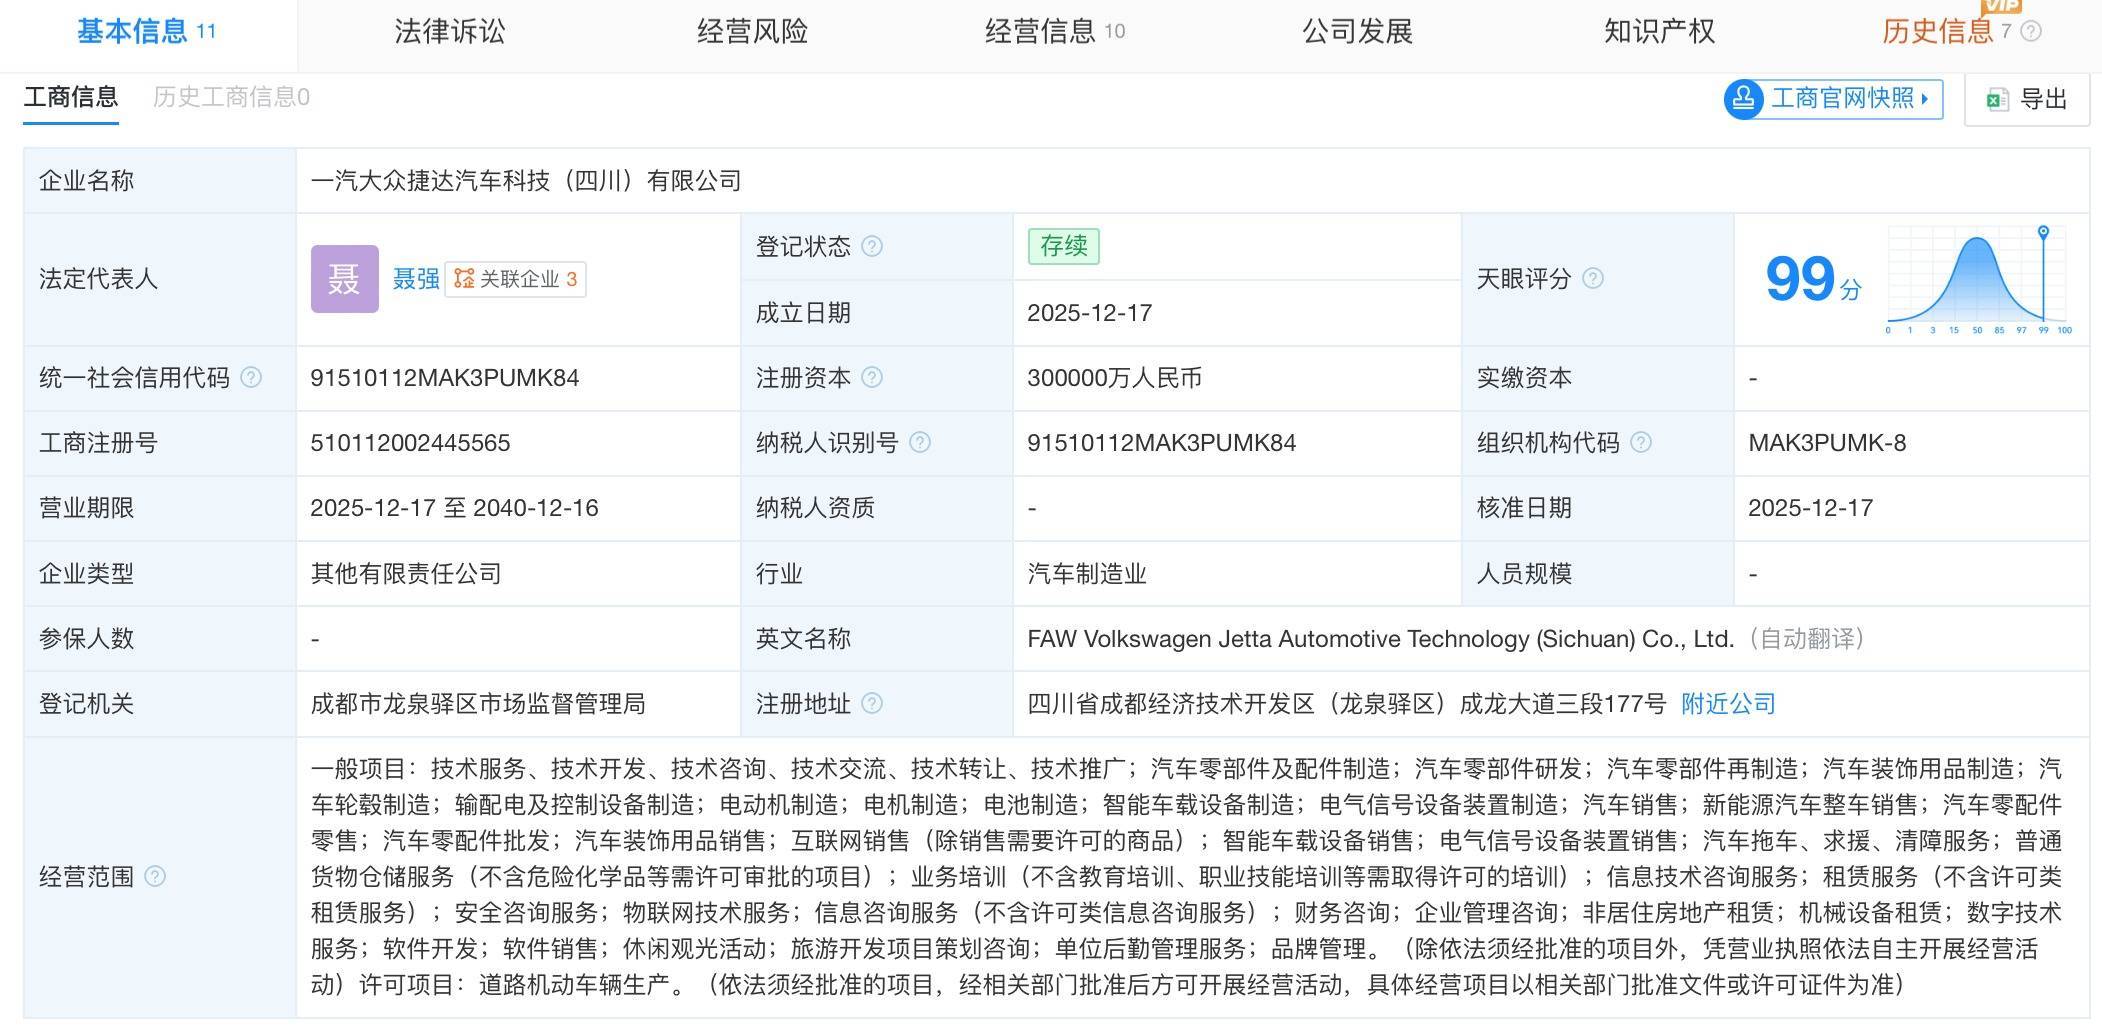Click the 99 marker on the rating curve

2042,230
